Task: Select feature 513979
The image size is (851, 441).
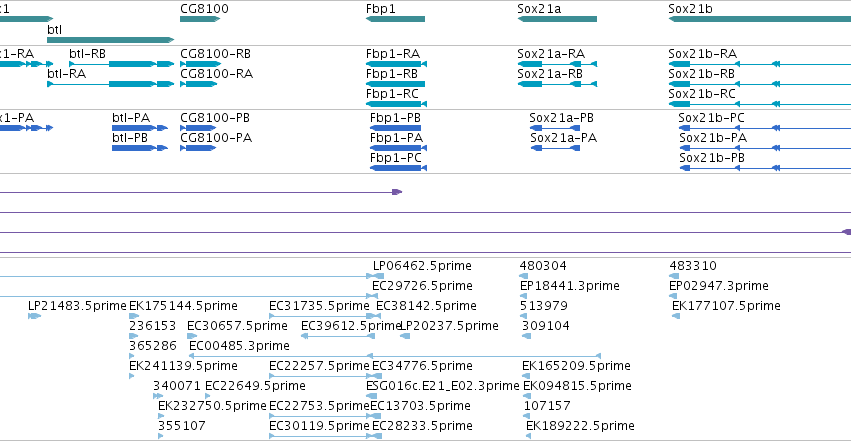Action: tap(543, 305)
